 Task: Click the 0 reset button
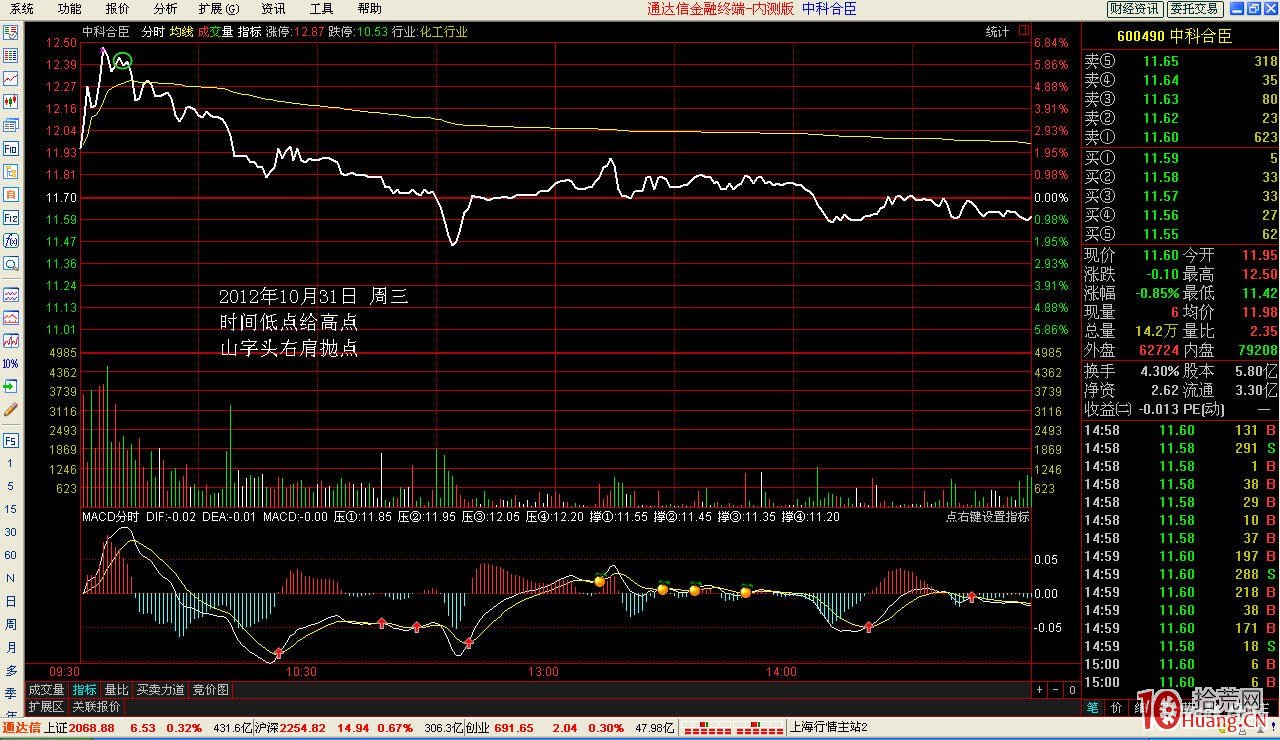click(x=1072, y=690)
